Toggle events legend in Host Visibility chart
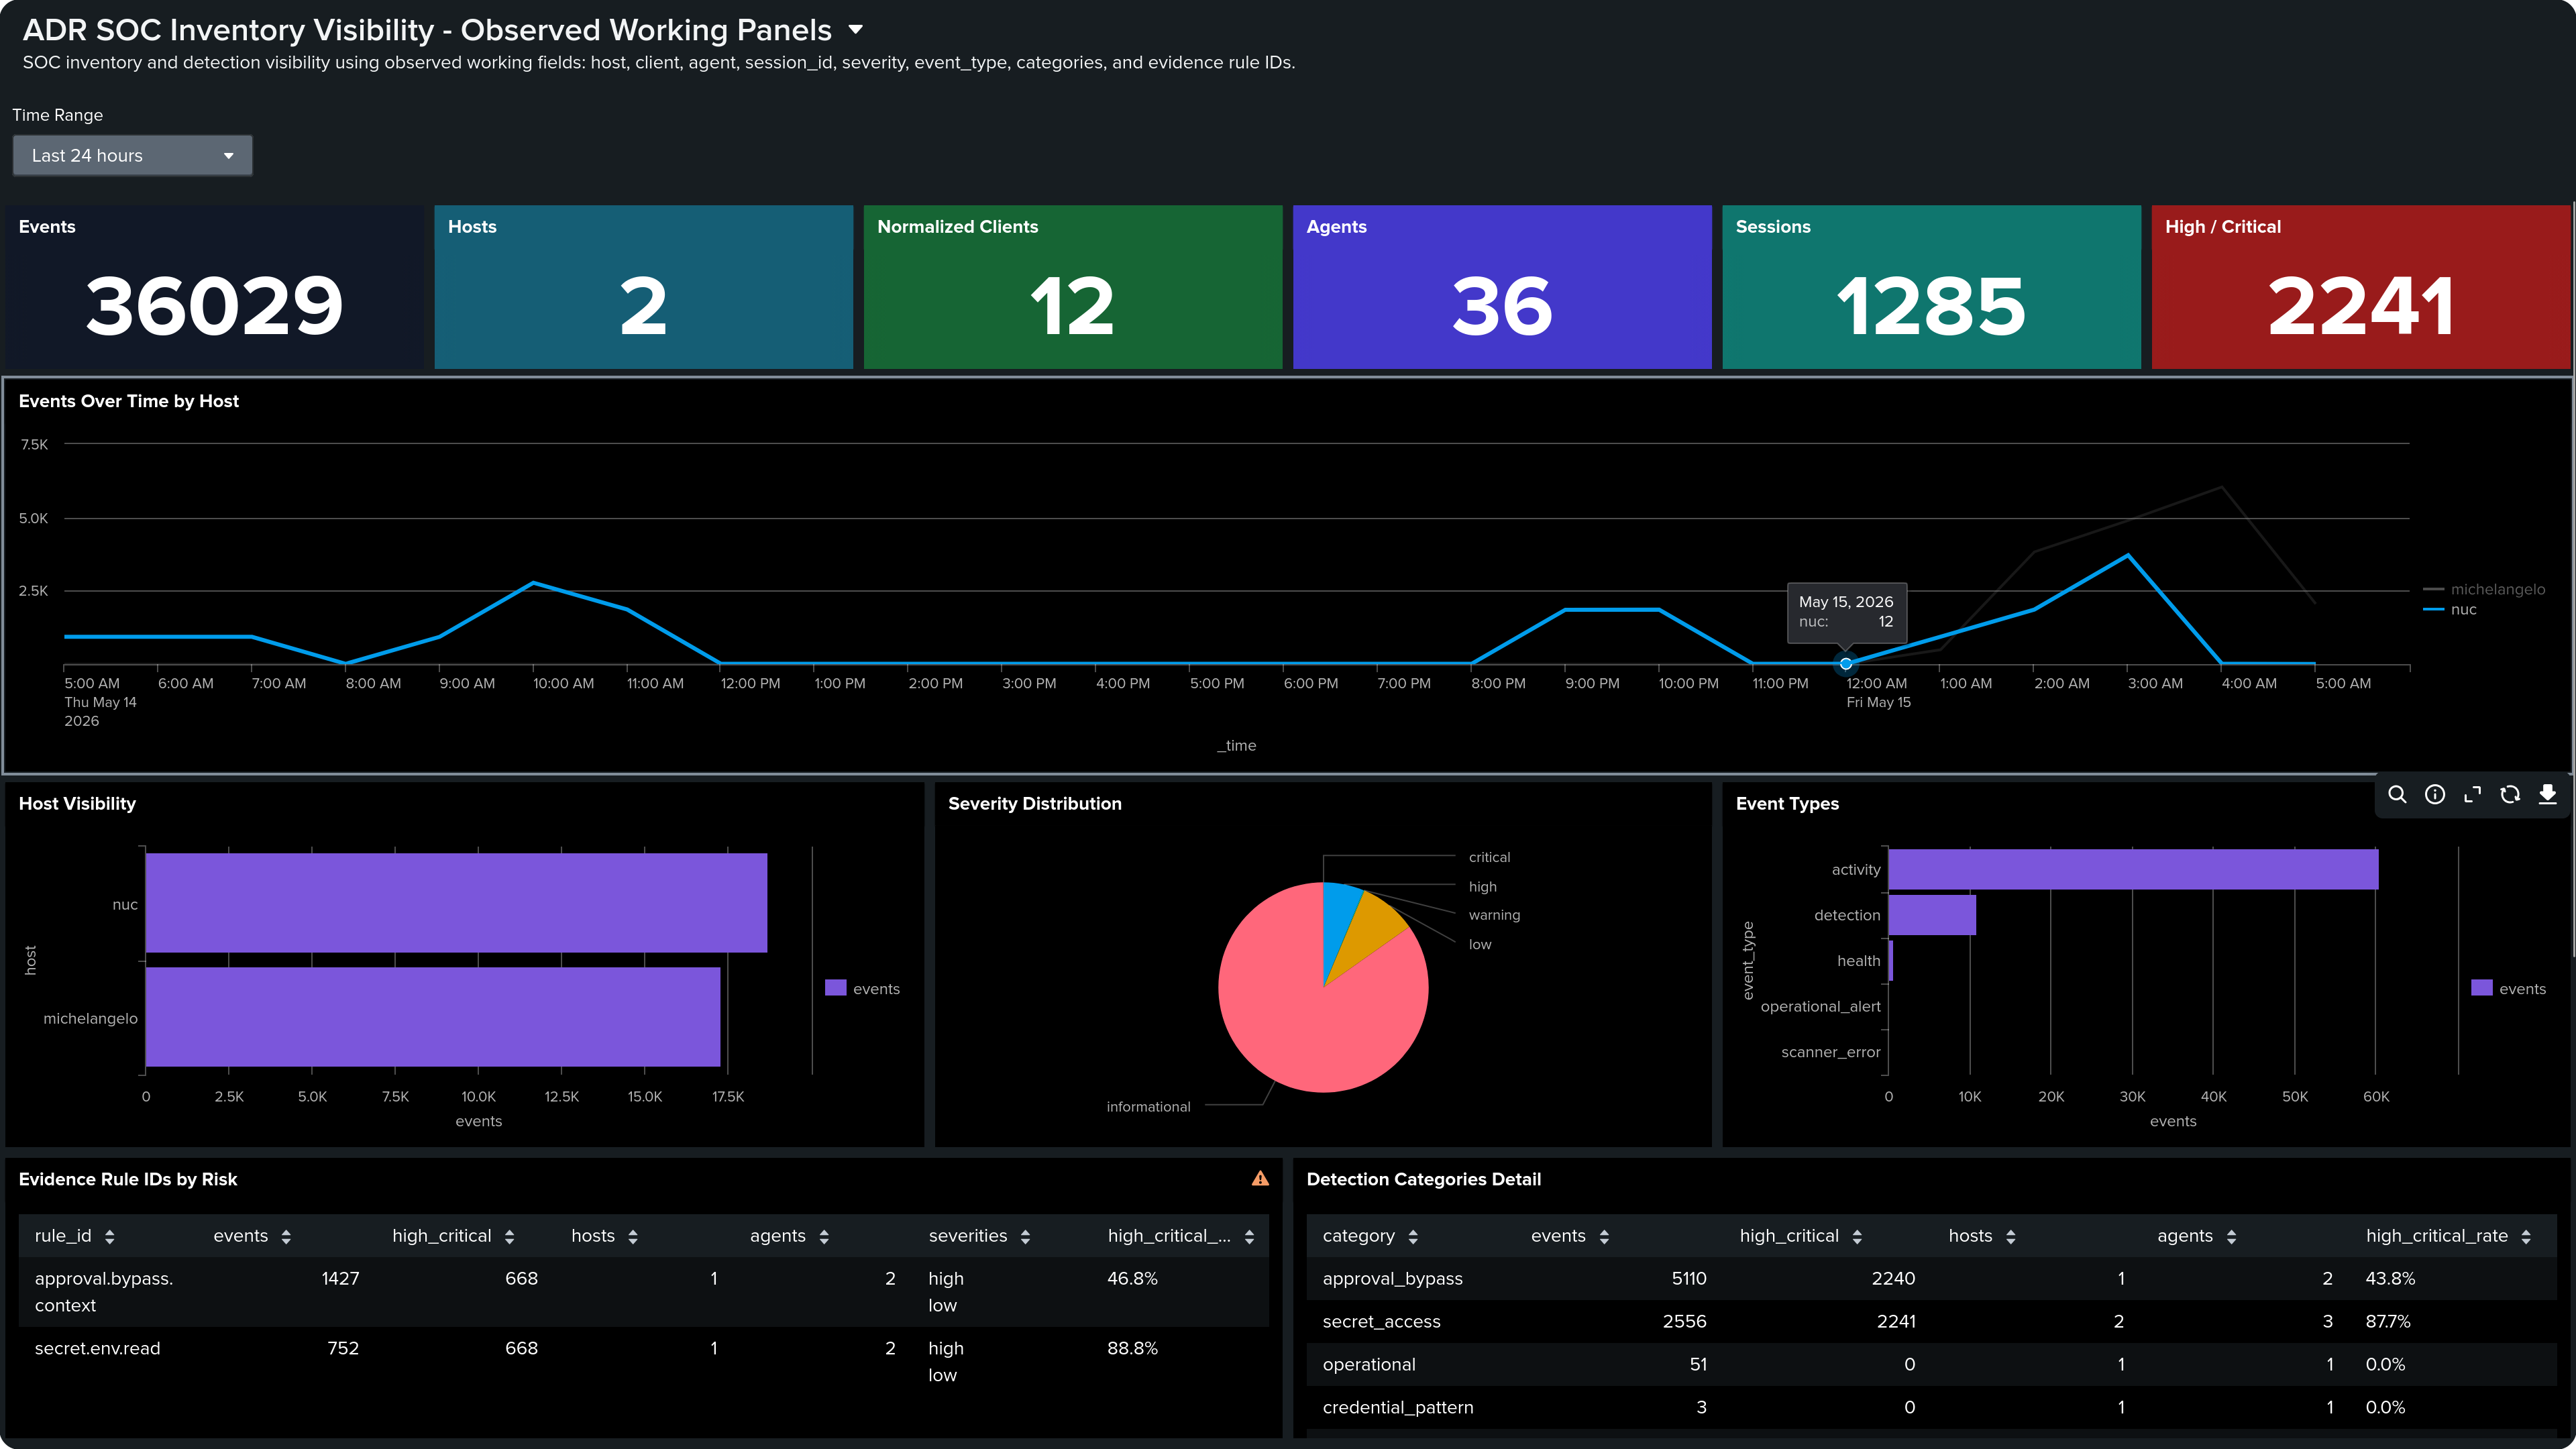The width and height of the screenshot is (2576, 1449). click(x=862, y=988)
